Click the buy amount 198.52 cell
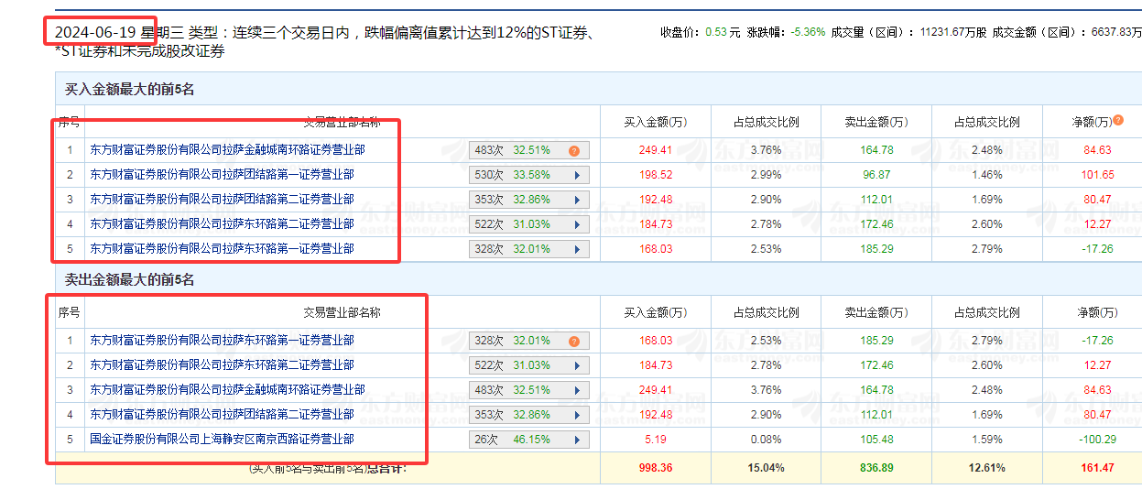 [x=655, y=175]
